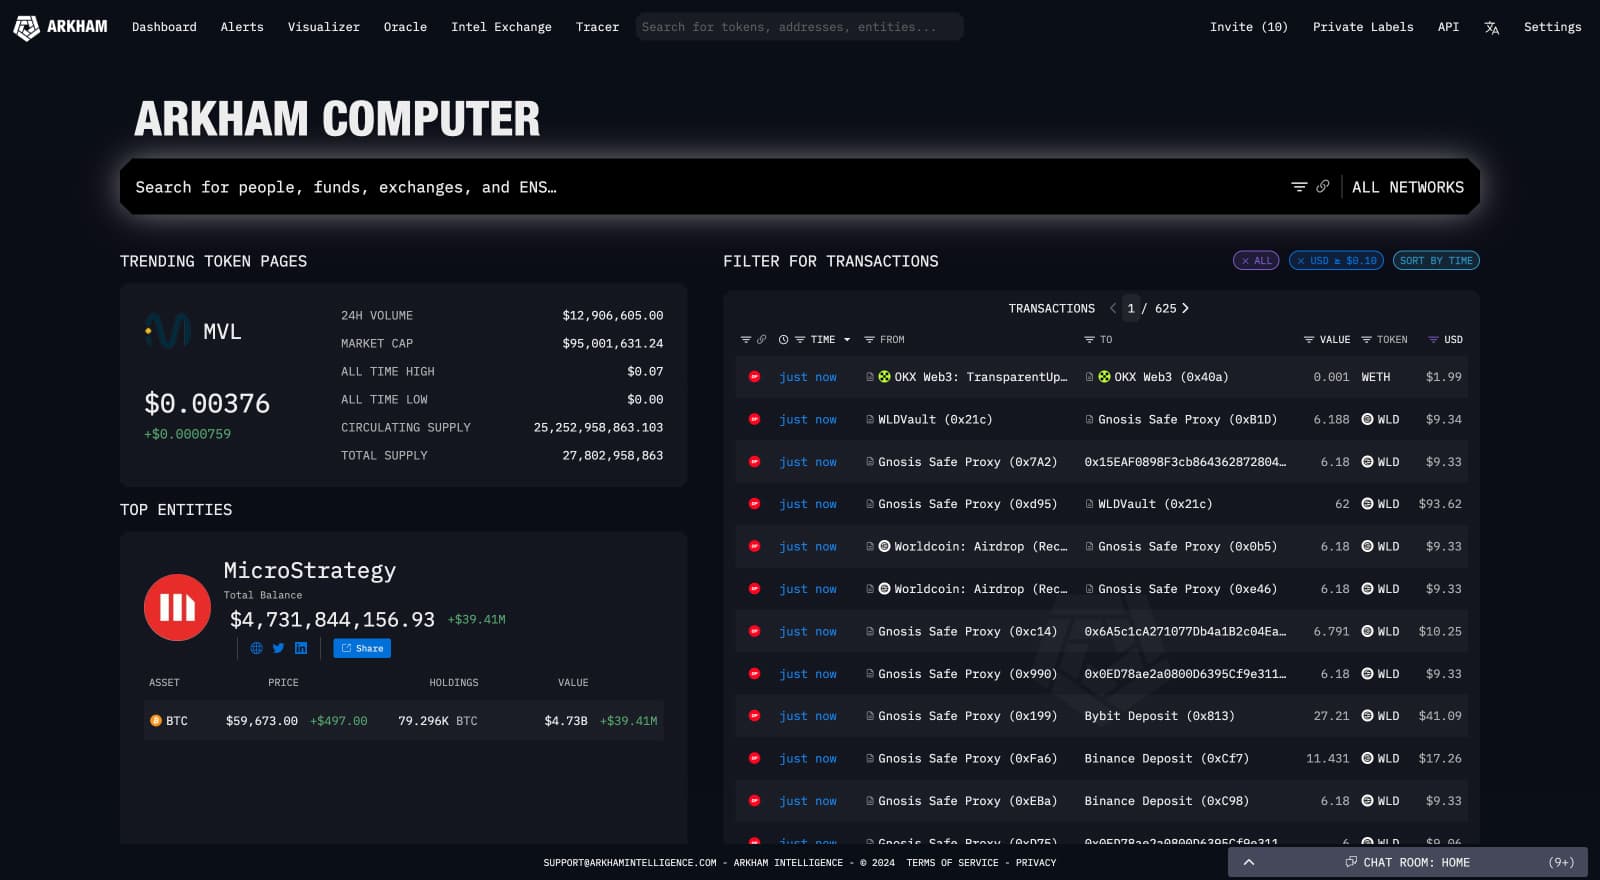This screenshot has width=1600, height=880.
Task: Open MicroStrategy Twitter icon
Action: [278, 648]
